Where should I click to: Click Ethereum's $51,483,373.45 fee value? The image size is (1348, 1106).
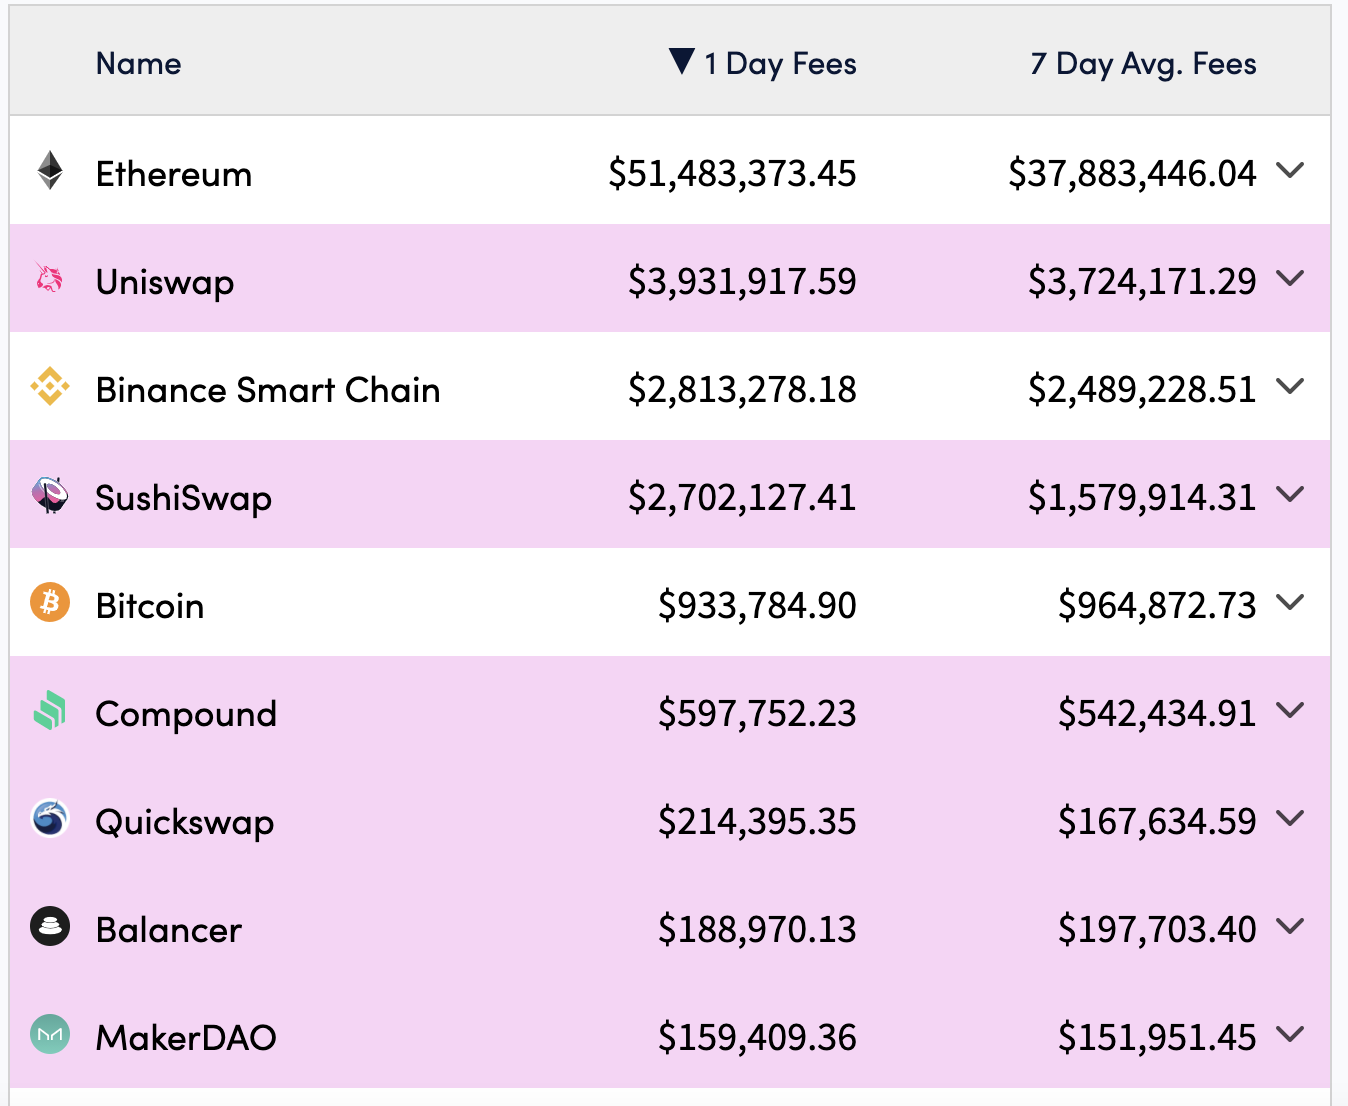[733, 174]
